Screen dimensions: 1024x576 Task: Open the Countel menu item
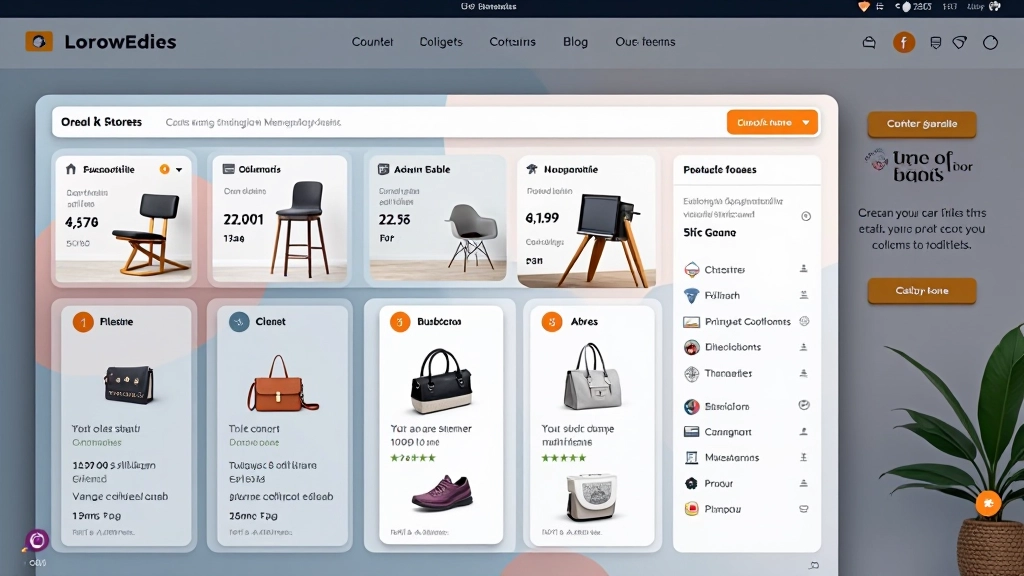372,42
